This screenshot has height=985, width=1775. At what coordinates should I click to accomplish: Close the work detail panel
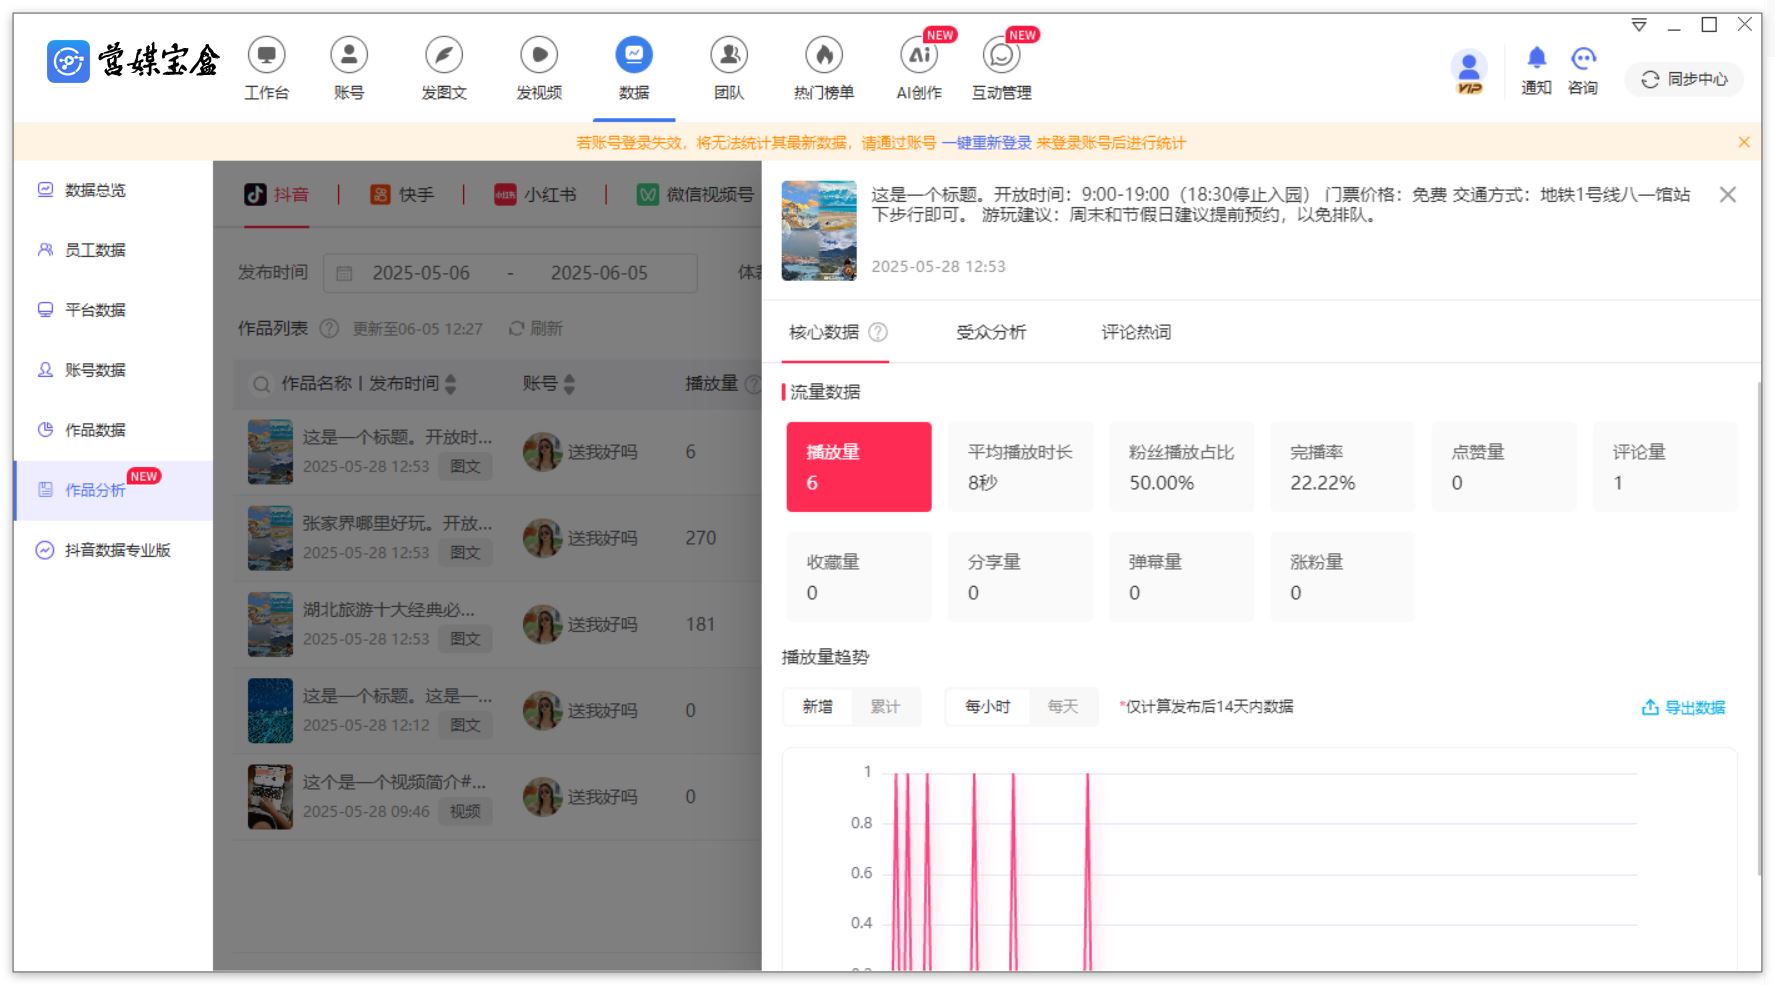[x=1727, y=195]
